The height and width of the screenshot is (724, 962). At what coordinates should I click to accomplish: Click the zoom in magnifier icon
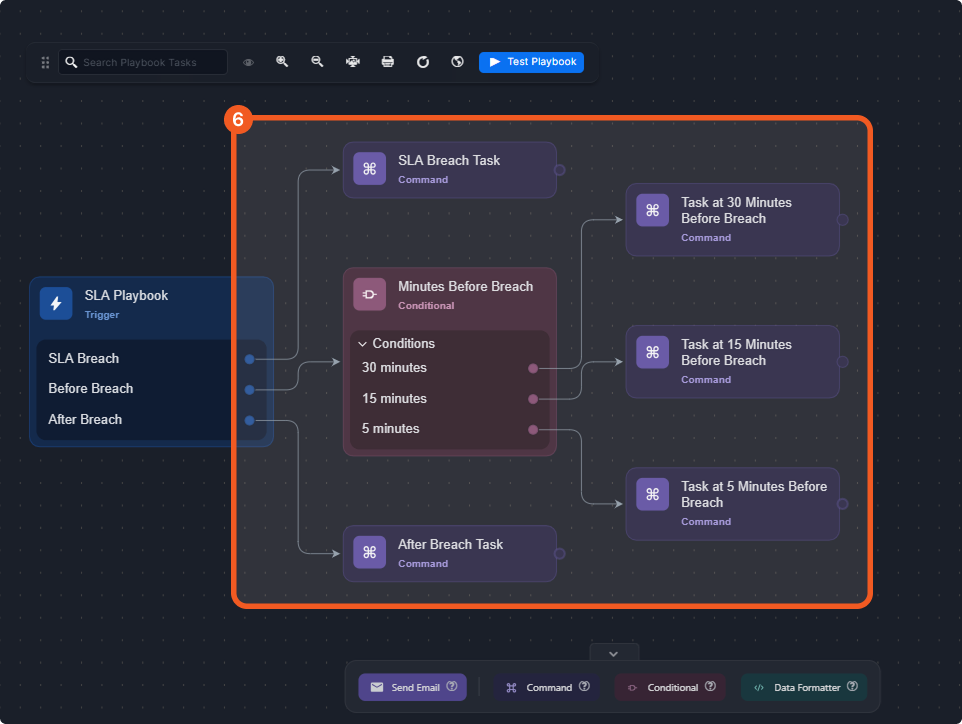point(282,62)
